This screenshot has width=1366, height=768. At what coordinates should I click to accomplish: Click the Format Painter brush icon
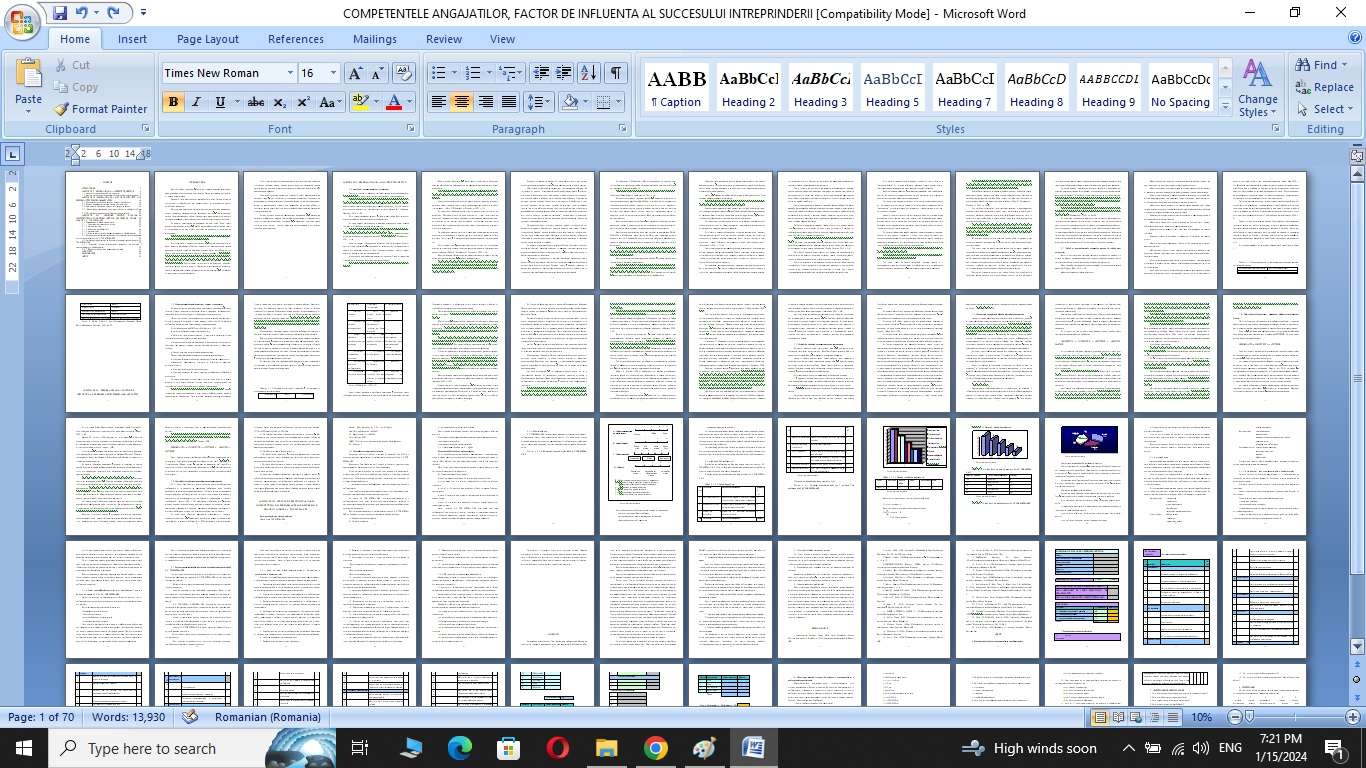click(61, 109)
